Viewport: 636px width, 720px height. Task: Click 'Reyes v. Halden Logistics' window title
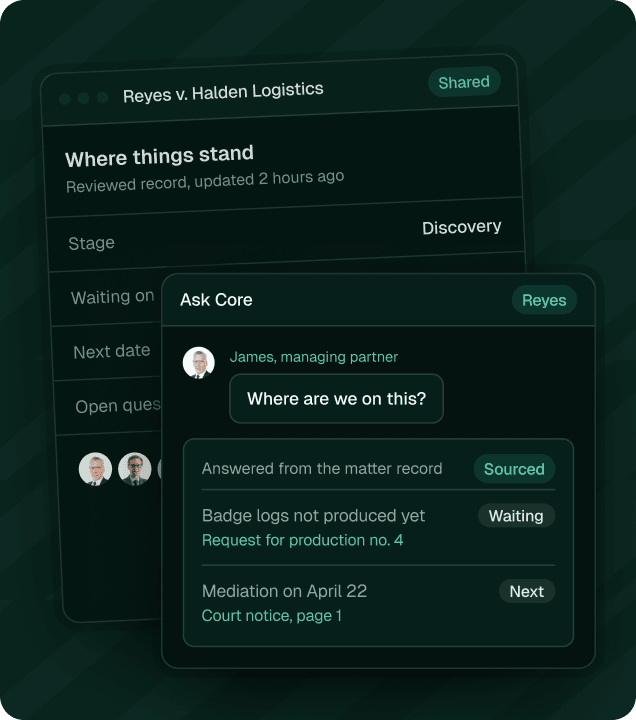point(223,92)
